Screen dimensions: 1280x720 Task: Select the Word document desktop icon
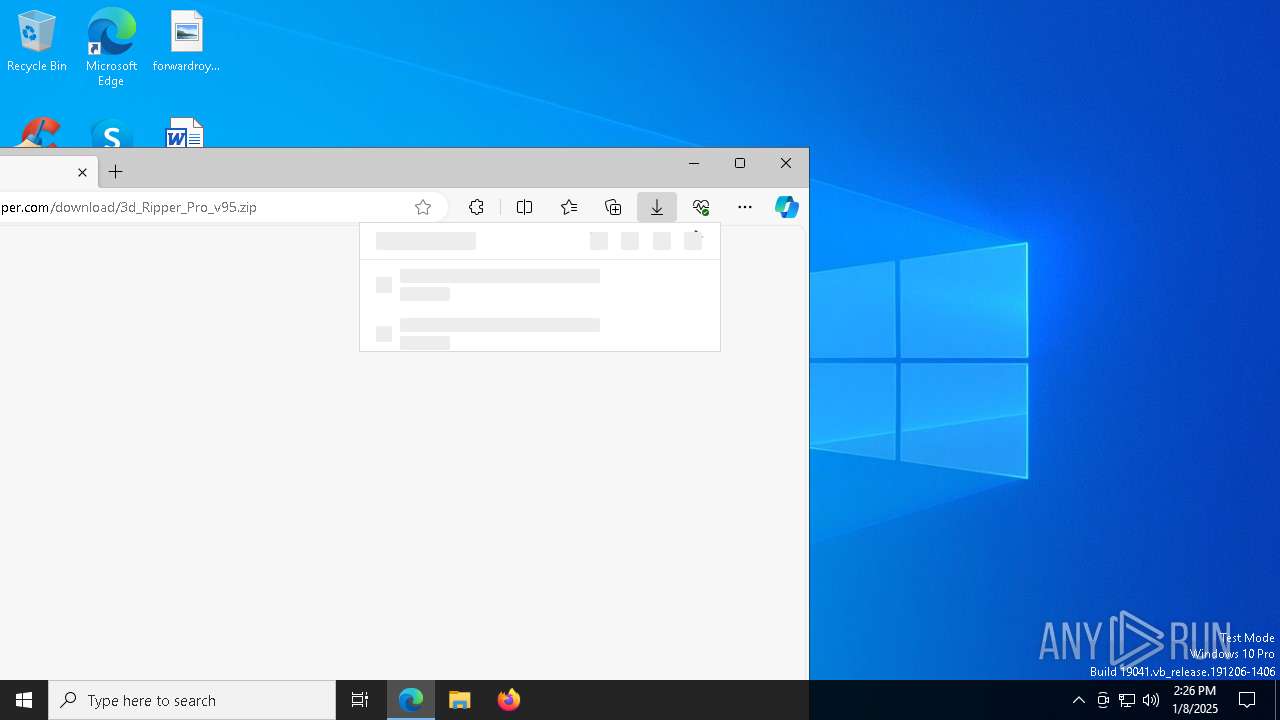[x=185, y=133]
